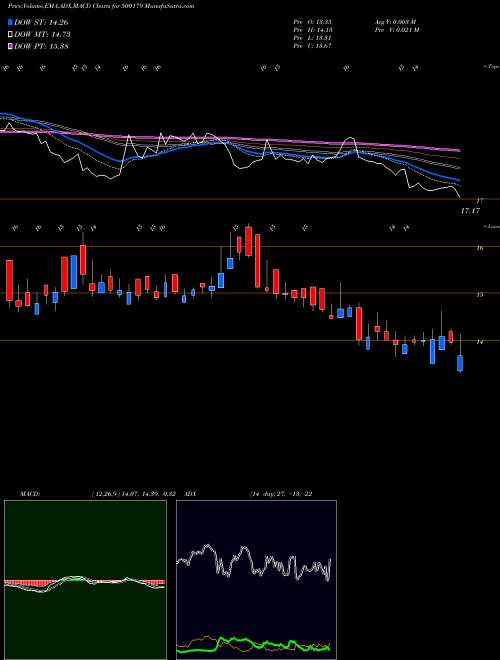Viewport: 500px width, 660px height.
Task: Click the white DOW MT legend swatch
Action: pos(10,35)
